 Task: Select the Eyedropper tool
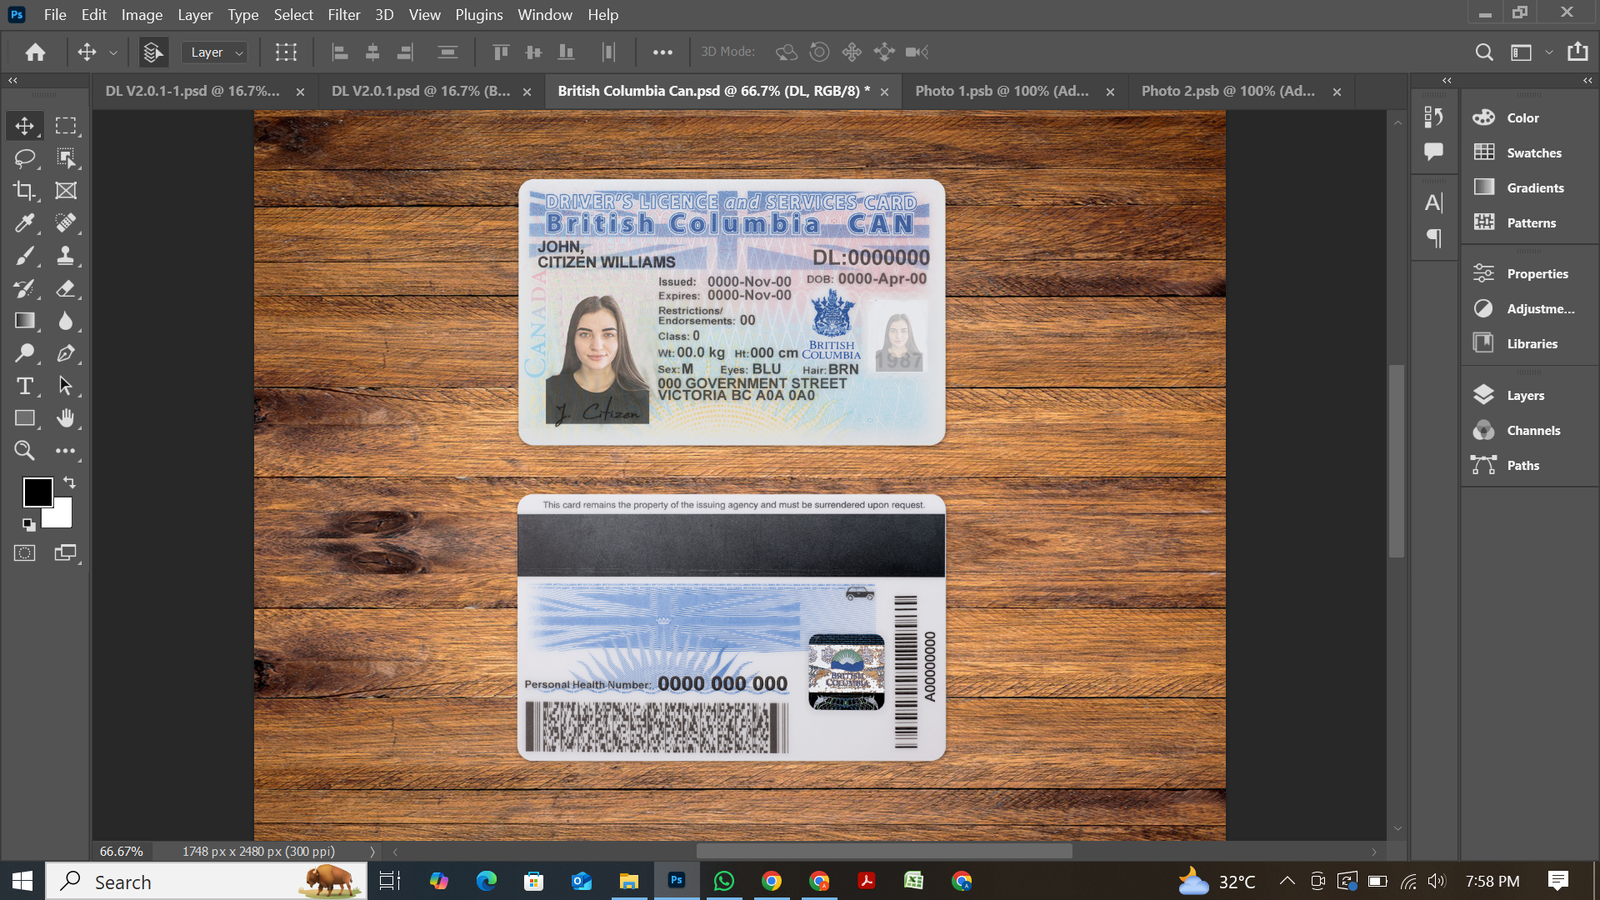pyautogui.click(x=25, y=223)
